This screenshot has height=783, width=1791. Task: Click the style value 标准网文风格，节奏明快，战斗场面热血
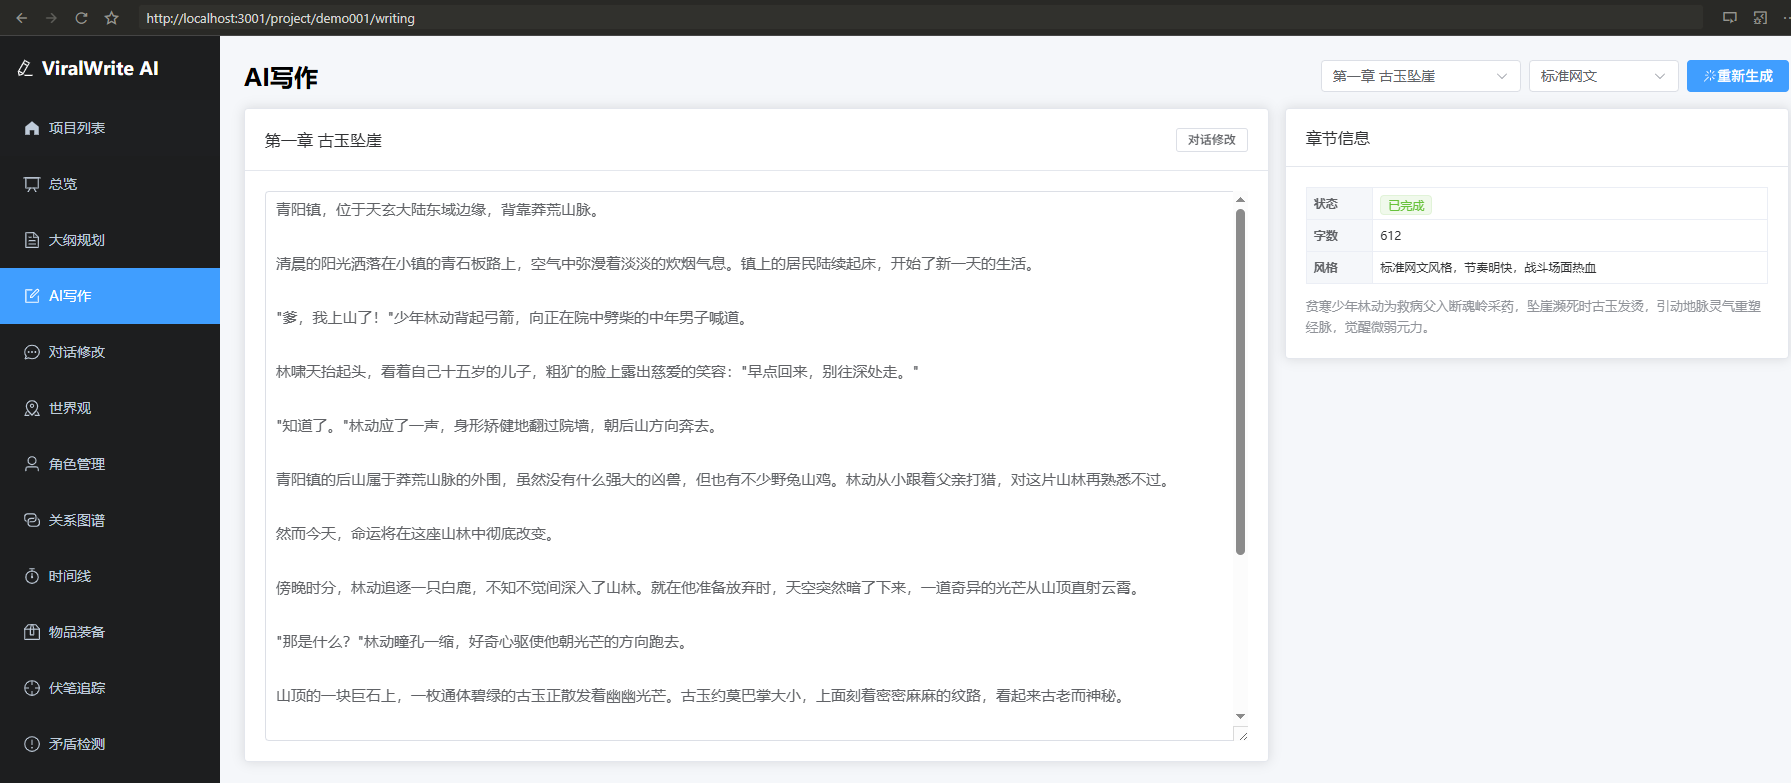[1488, 268]
